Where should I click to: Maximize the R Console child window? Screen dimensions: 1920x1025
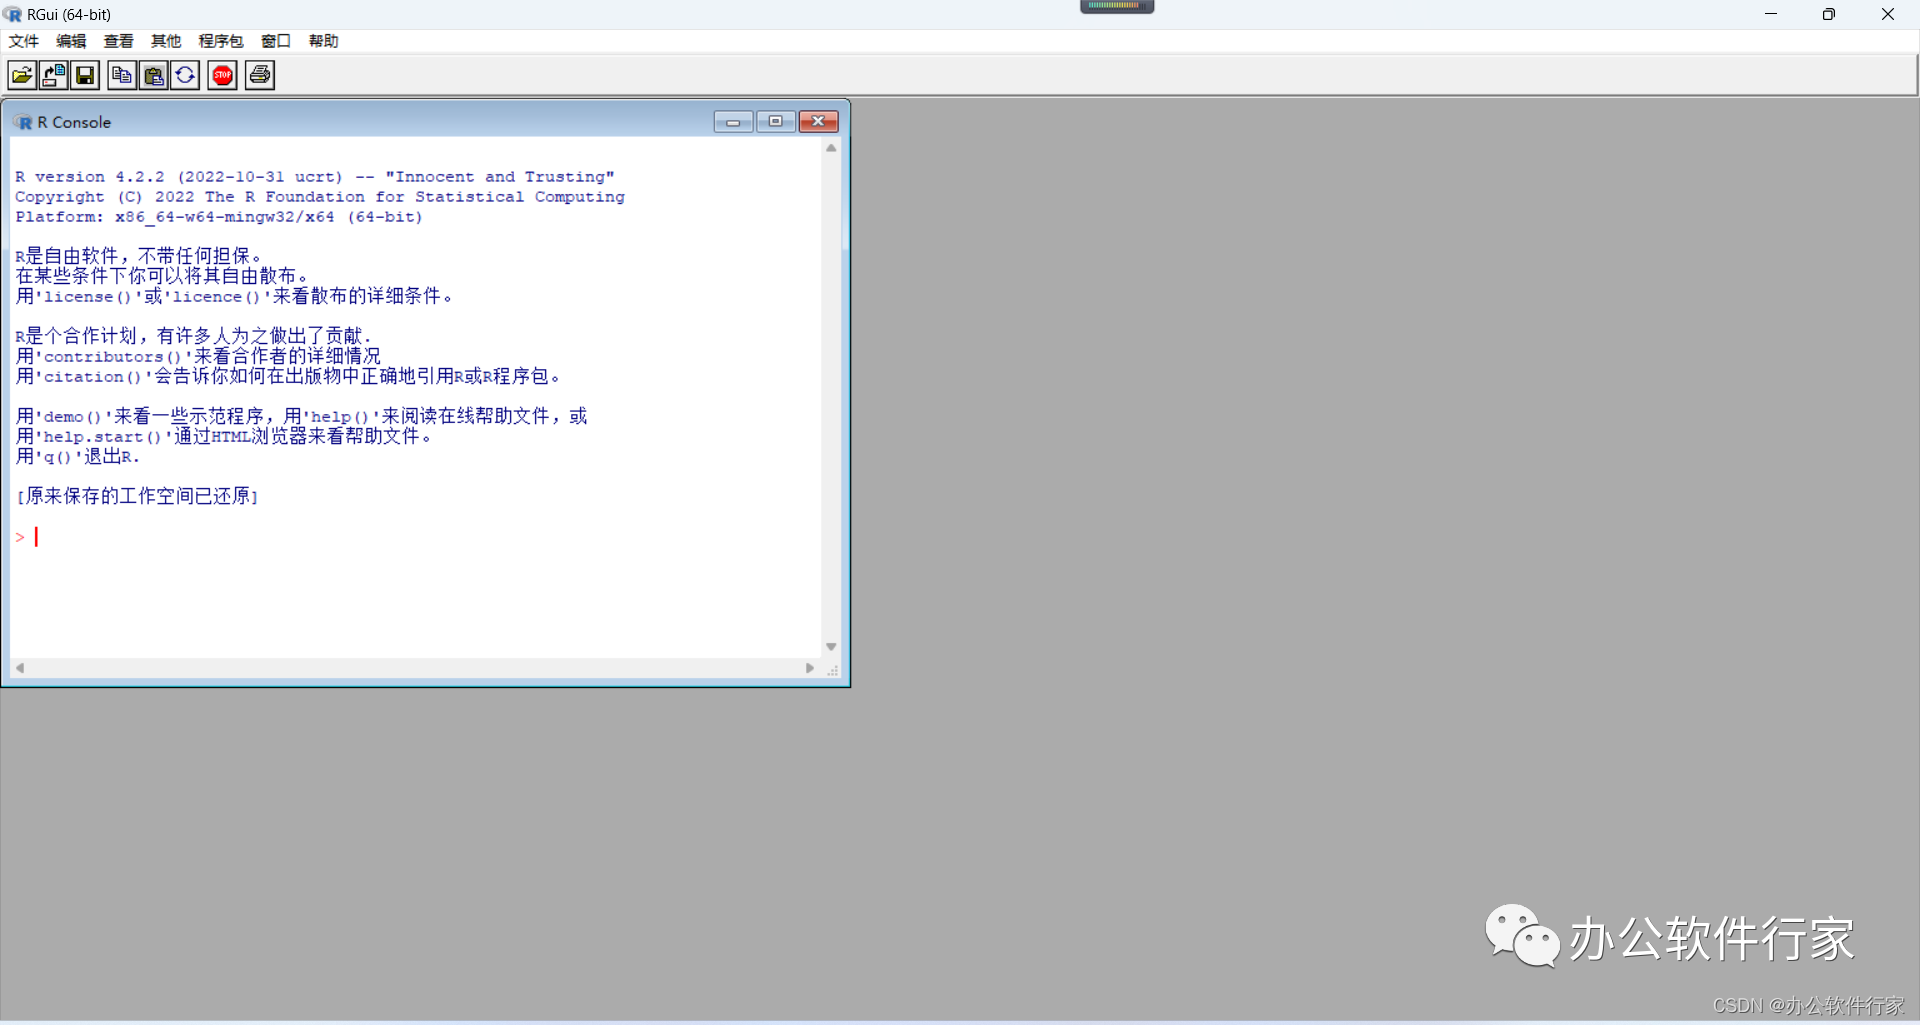(x=776, y=122)
